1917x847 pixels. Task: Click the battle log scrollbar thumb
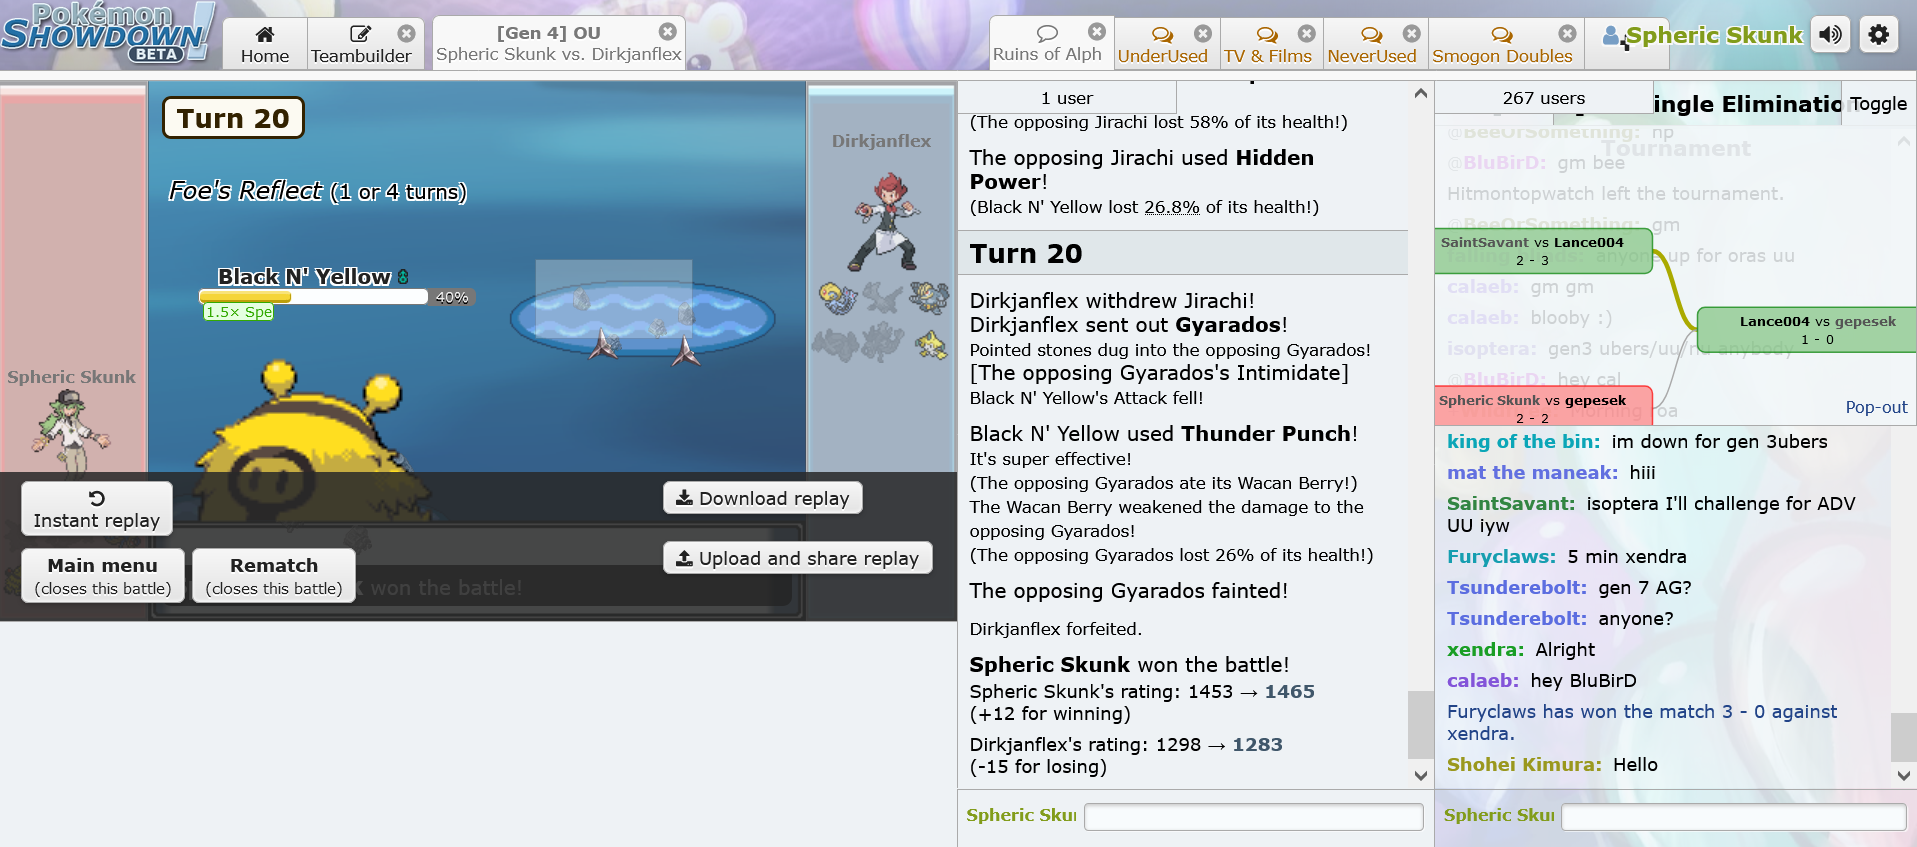pyautogui.click(x=1420, y=725)
